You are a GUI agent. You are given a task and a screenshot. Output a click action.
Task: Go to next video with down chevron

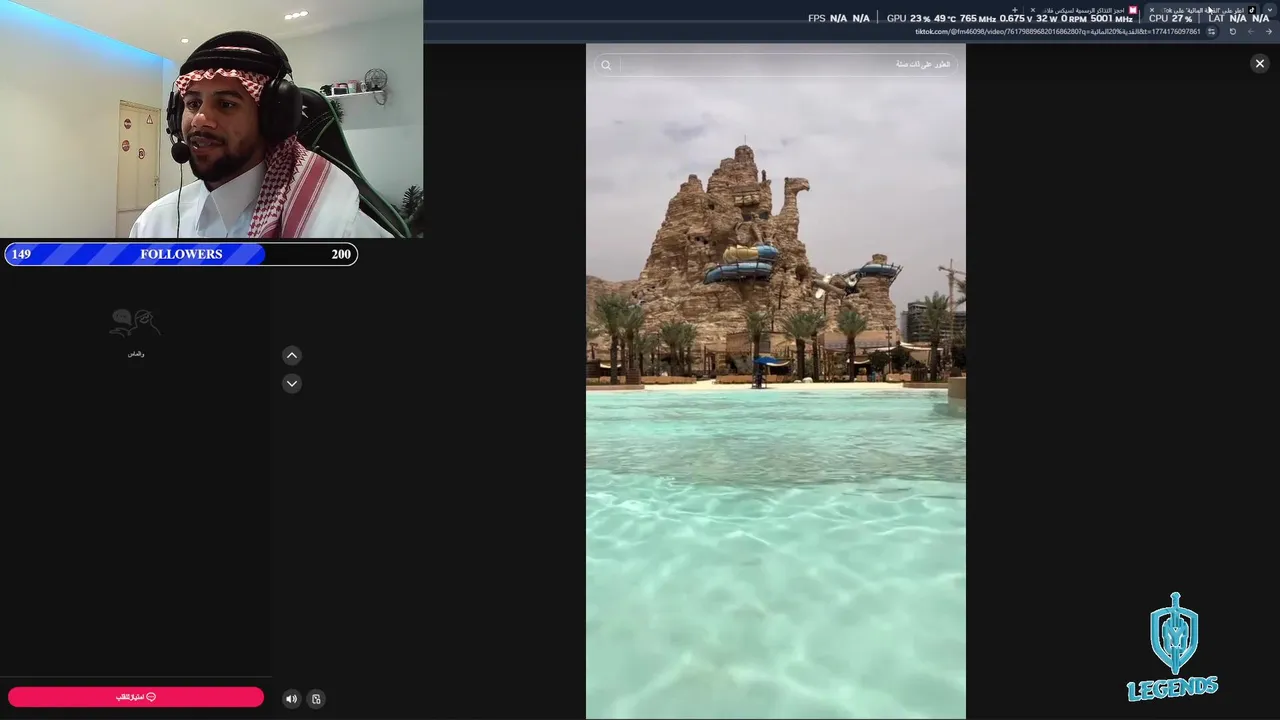click(292, 383)
